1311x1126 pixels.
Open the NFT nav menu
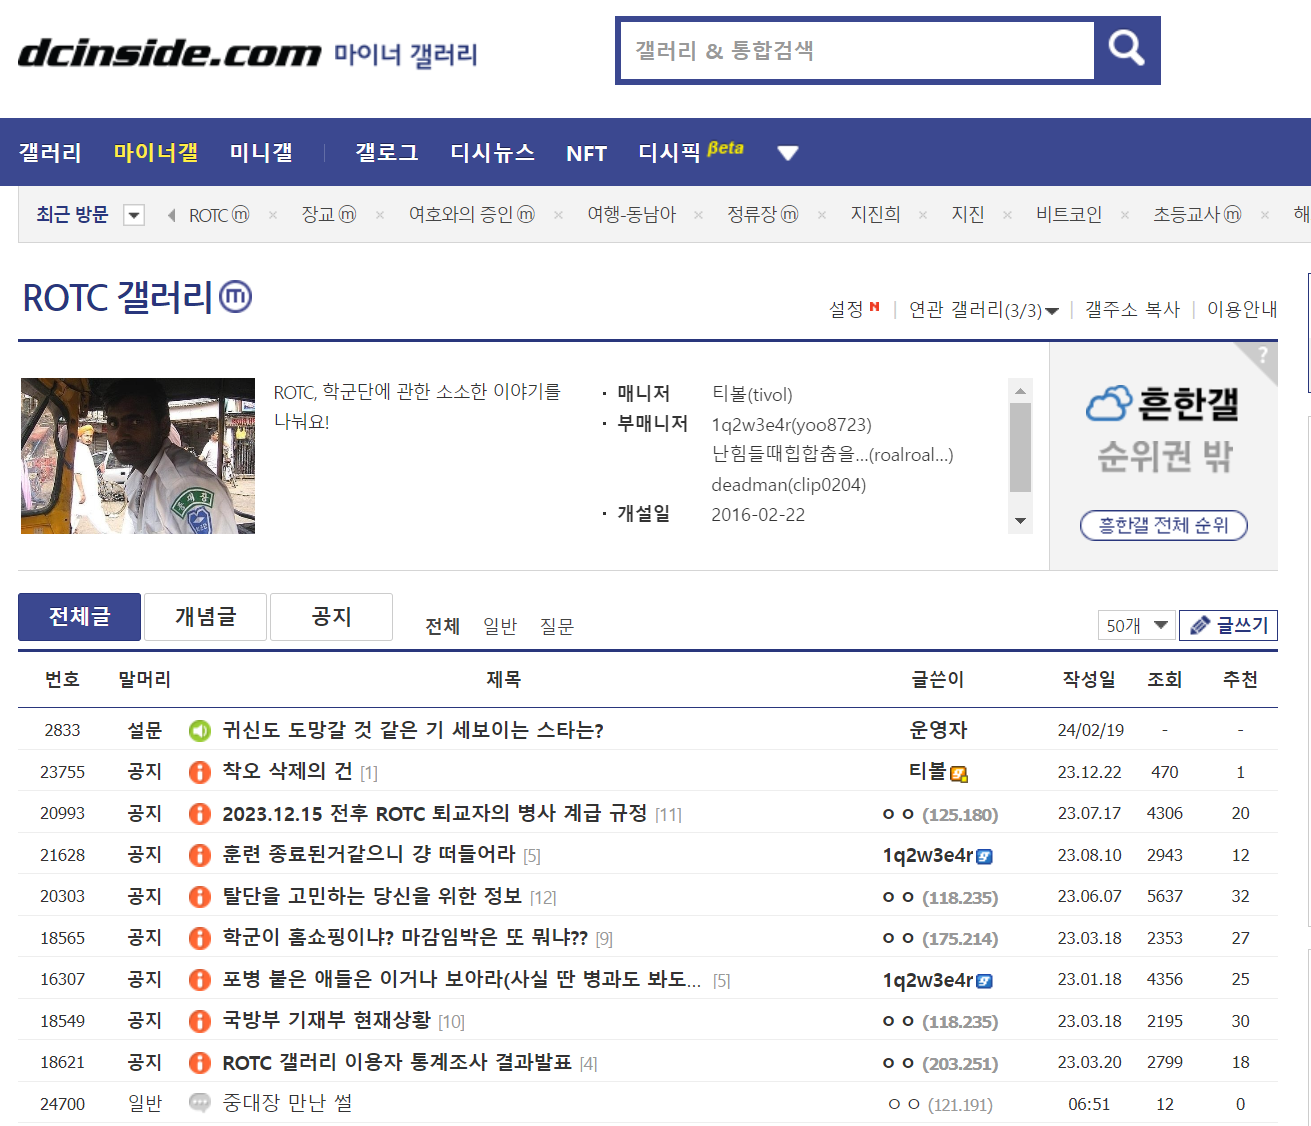point(586,153)
